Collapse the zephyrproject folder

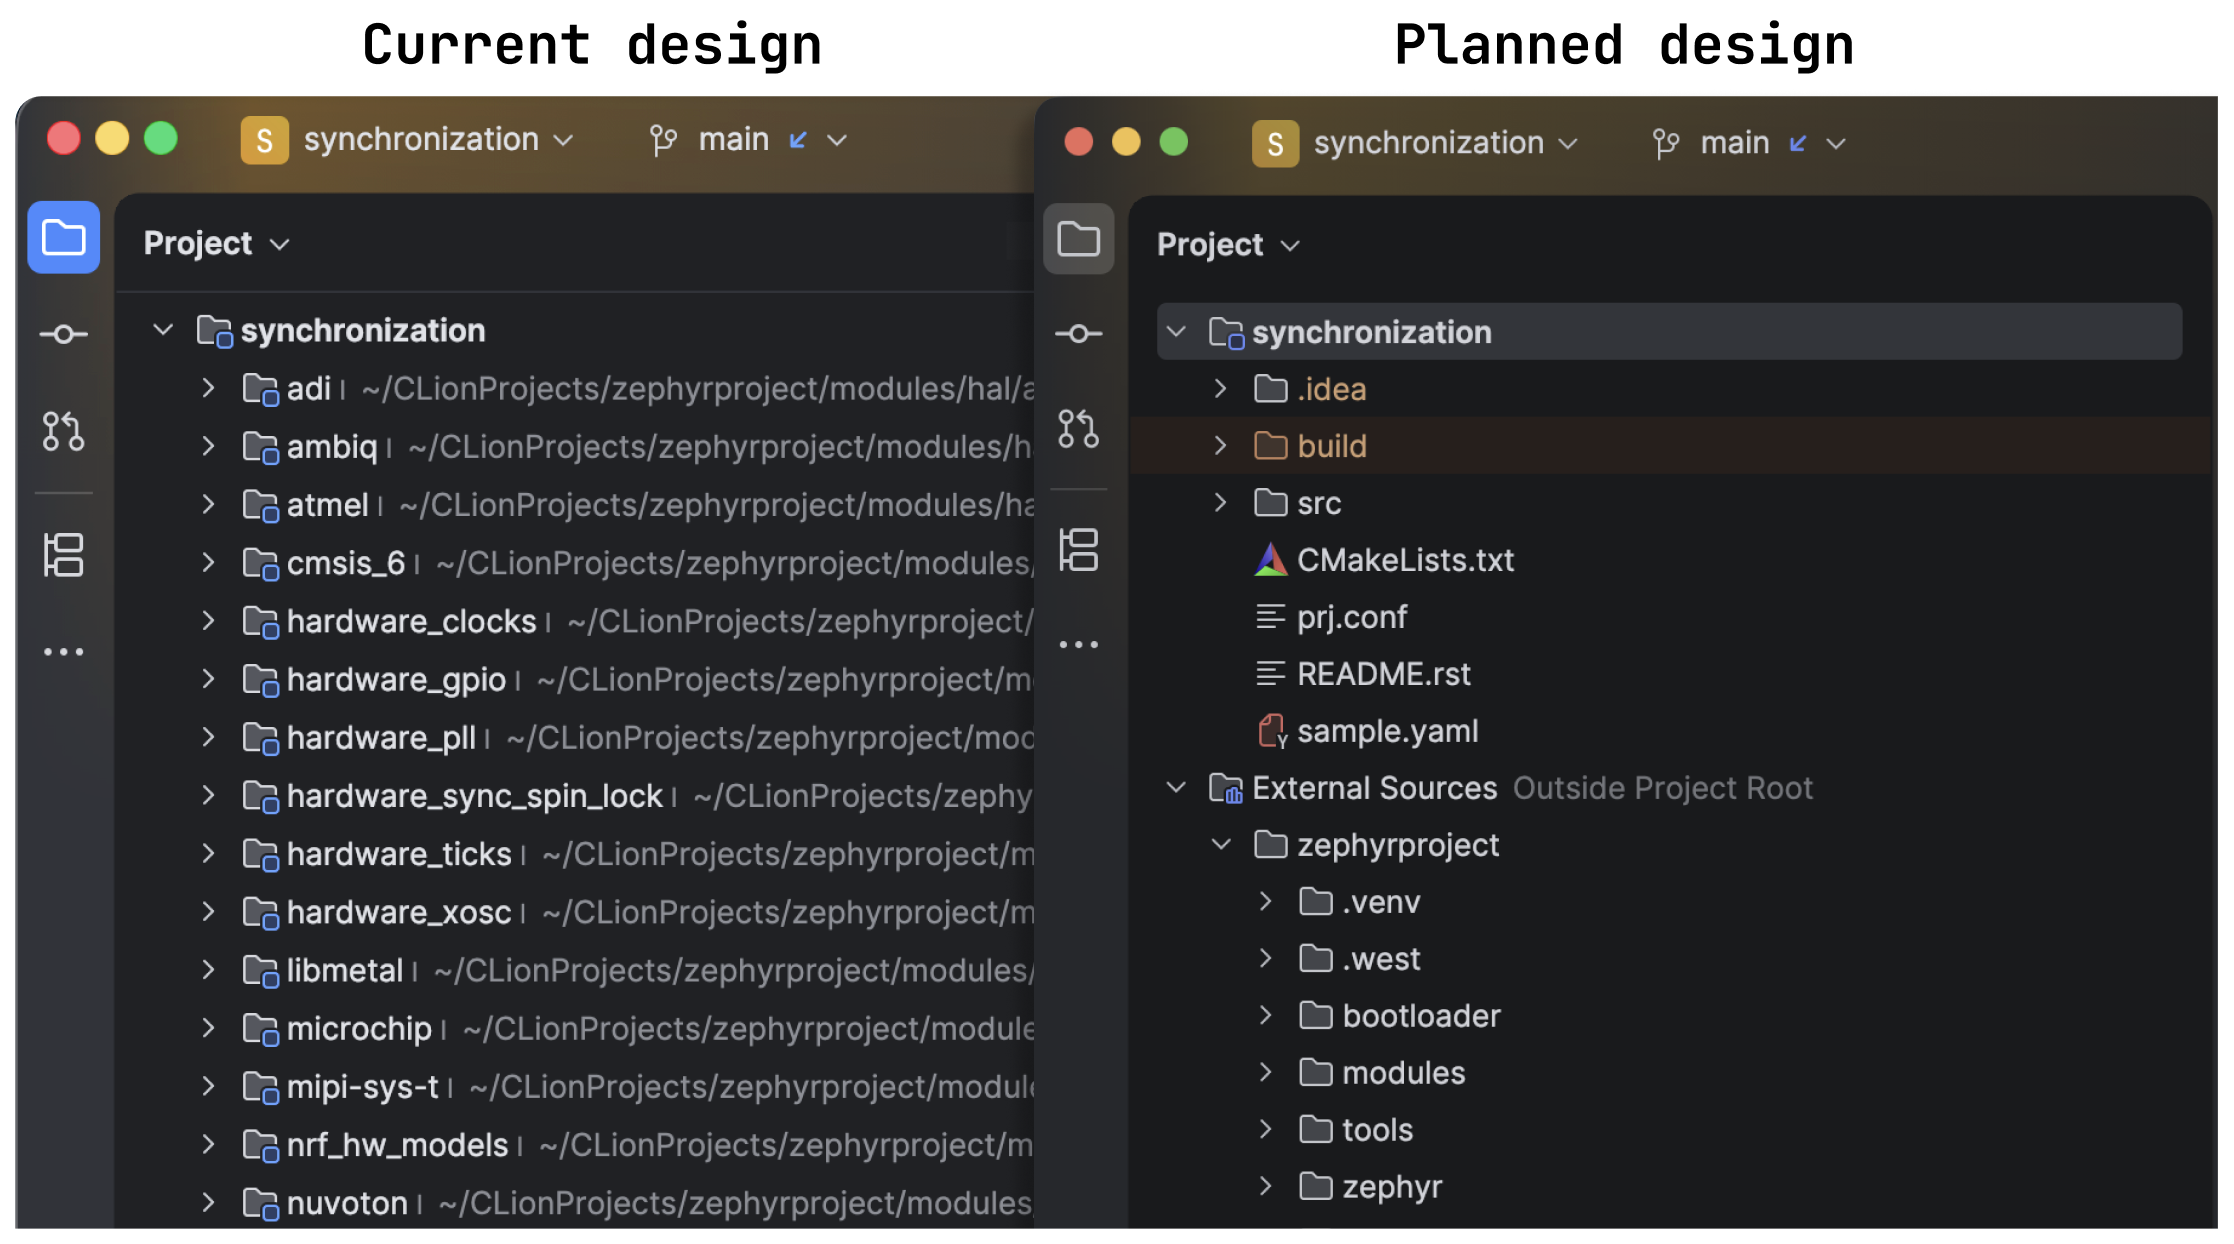point(1220,845)
